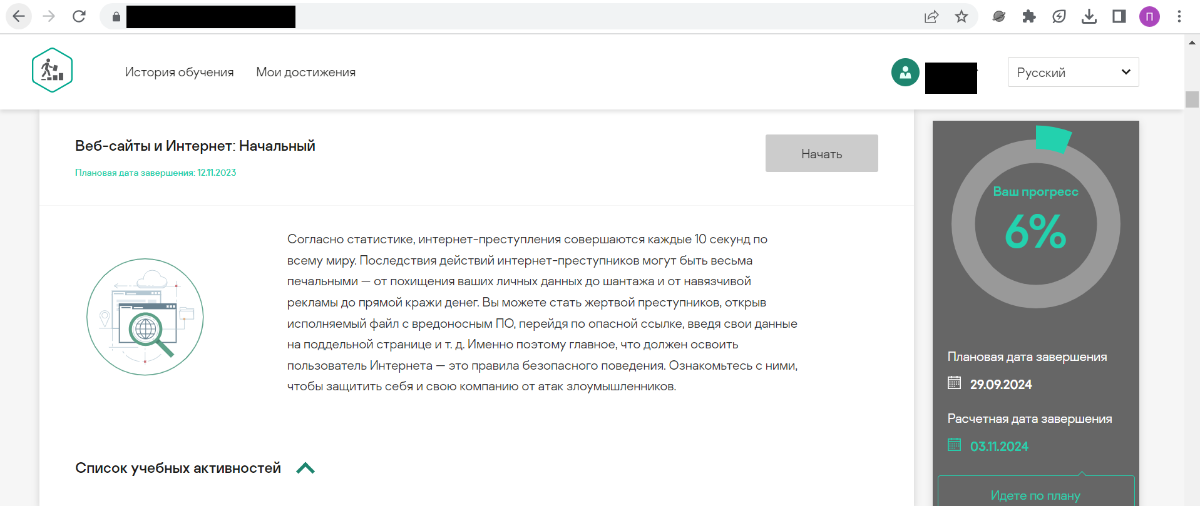Click the training platform home logo
Image resolution: width=1200 pixels, height=506 pixels.
point(52,71)
